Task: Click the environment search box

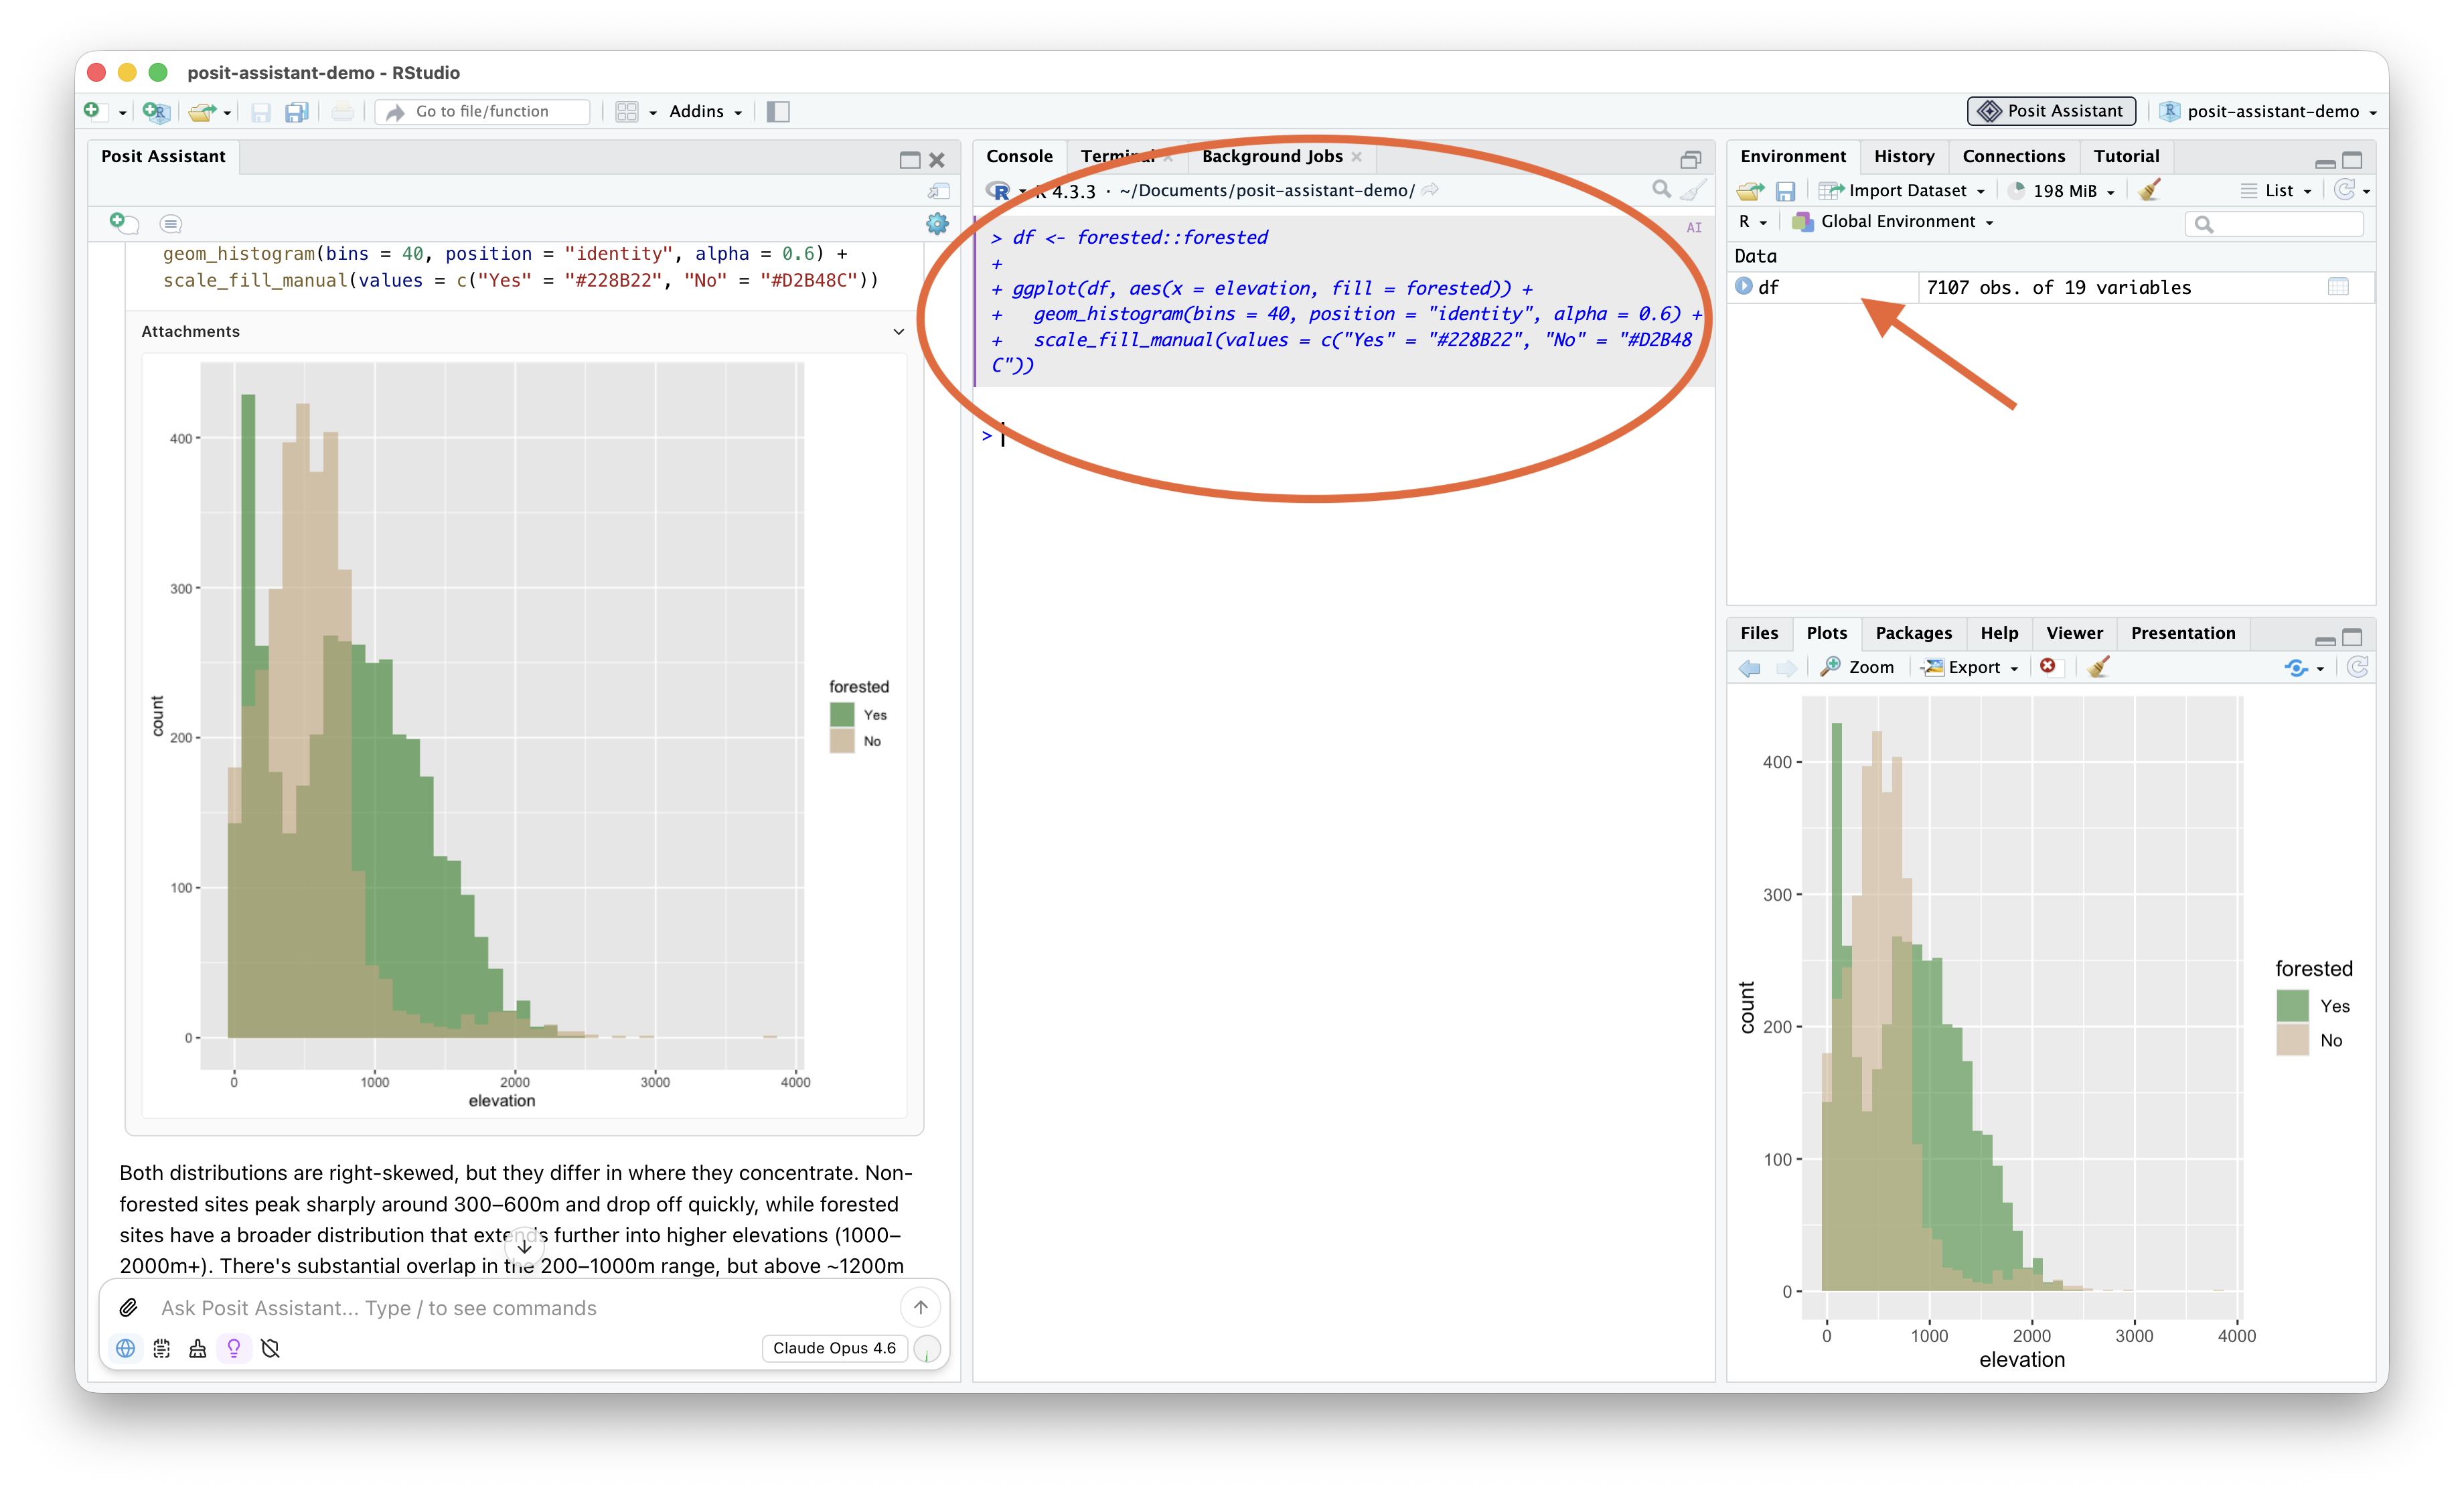Action: (2274, 223)
